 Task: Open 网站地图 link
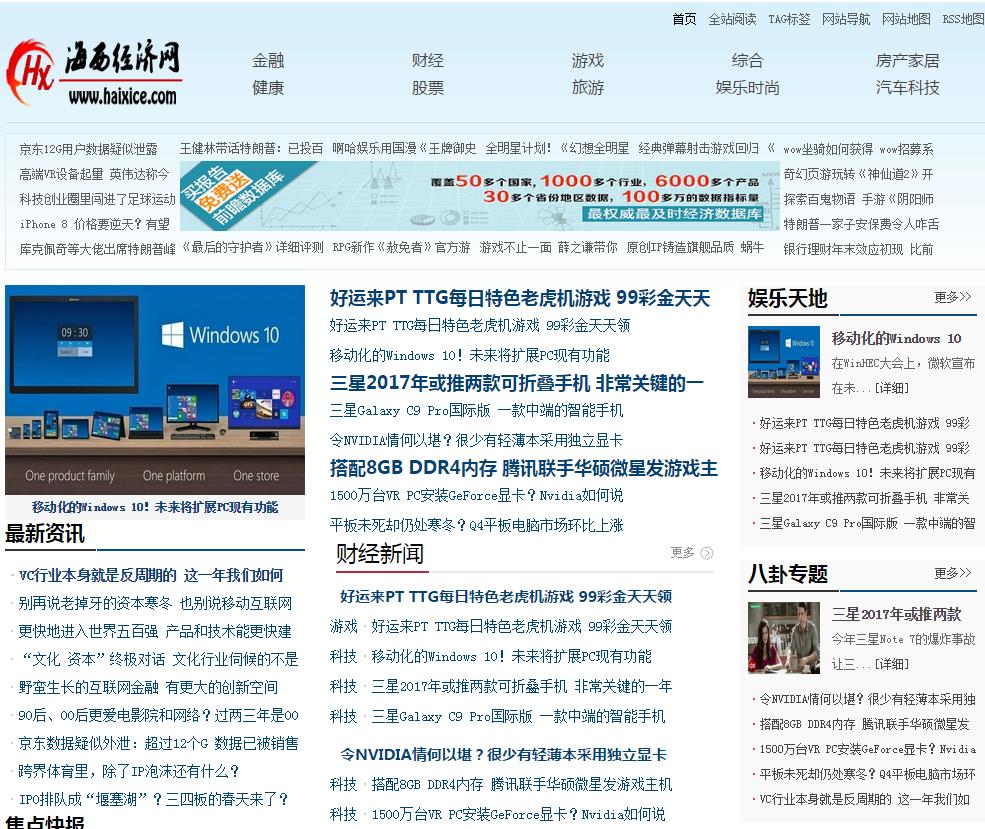tap(906, 19)
